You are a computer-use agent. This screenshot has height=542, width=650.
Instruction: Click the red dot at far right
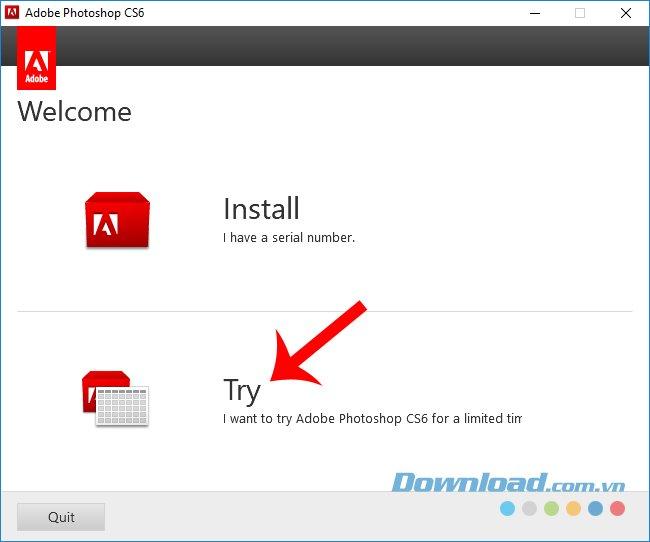pyautogui.click(x=617, y=509)
